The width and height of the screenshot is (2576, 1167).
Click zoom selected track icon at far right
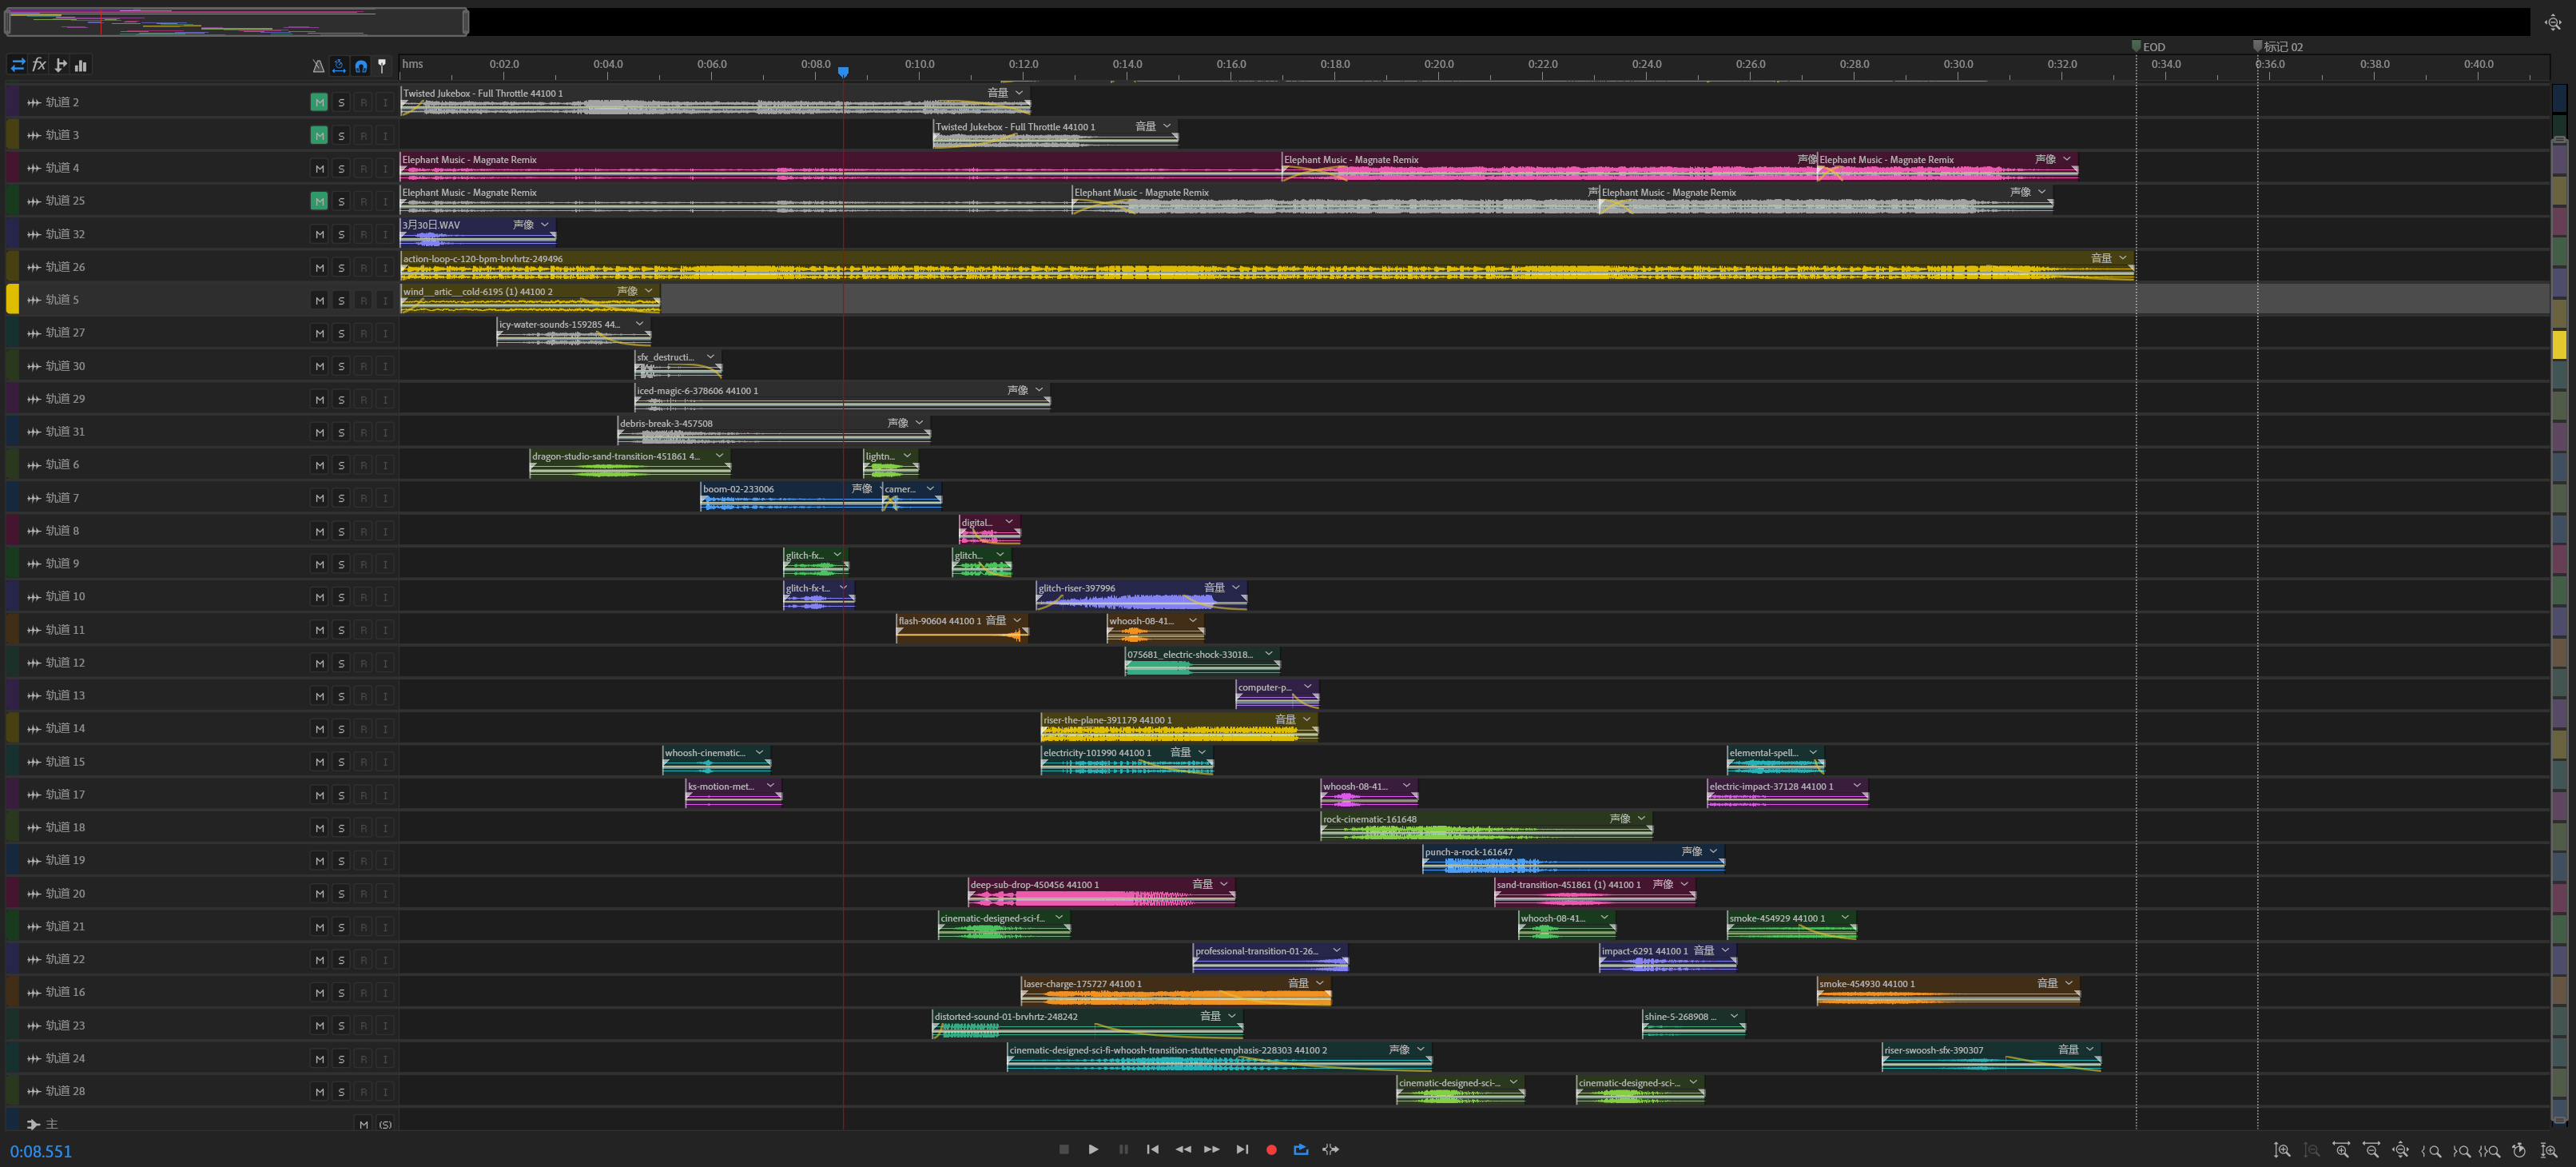[x=2549, y=1150]
